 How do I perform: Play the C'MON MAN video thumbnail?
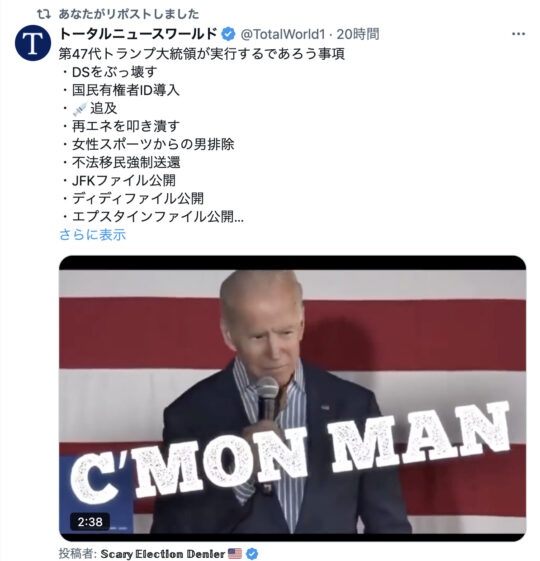tap(292, 398)
